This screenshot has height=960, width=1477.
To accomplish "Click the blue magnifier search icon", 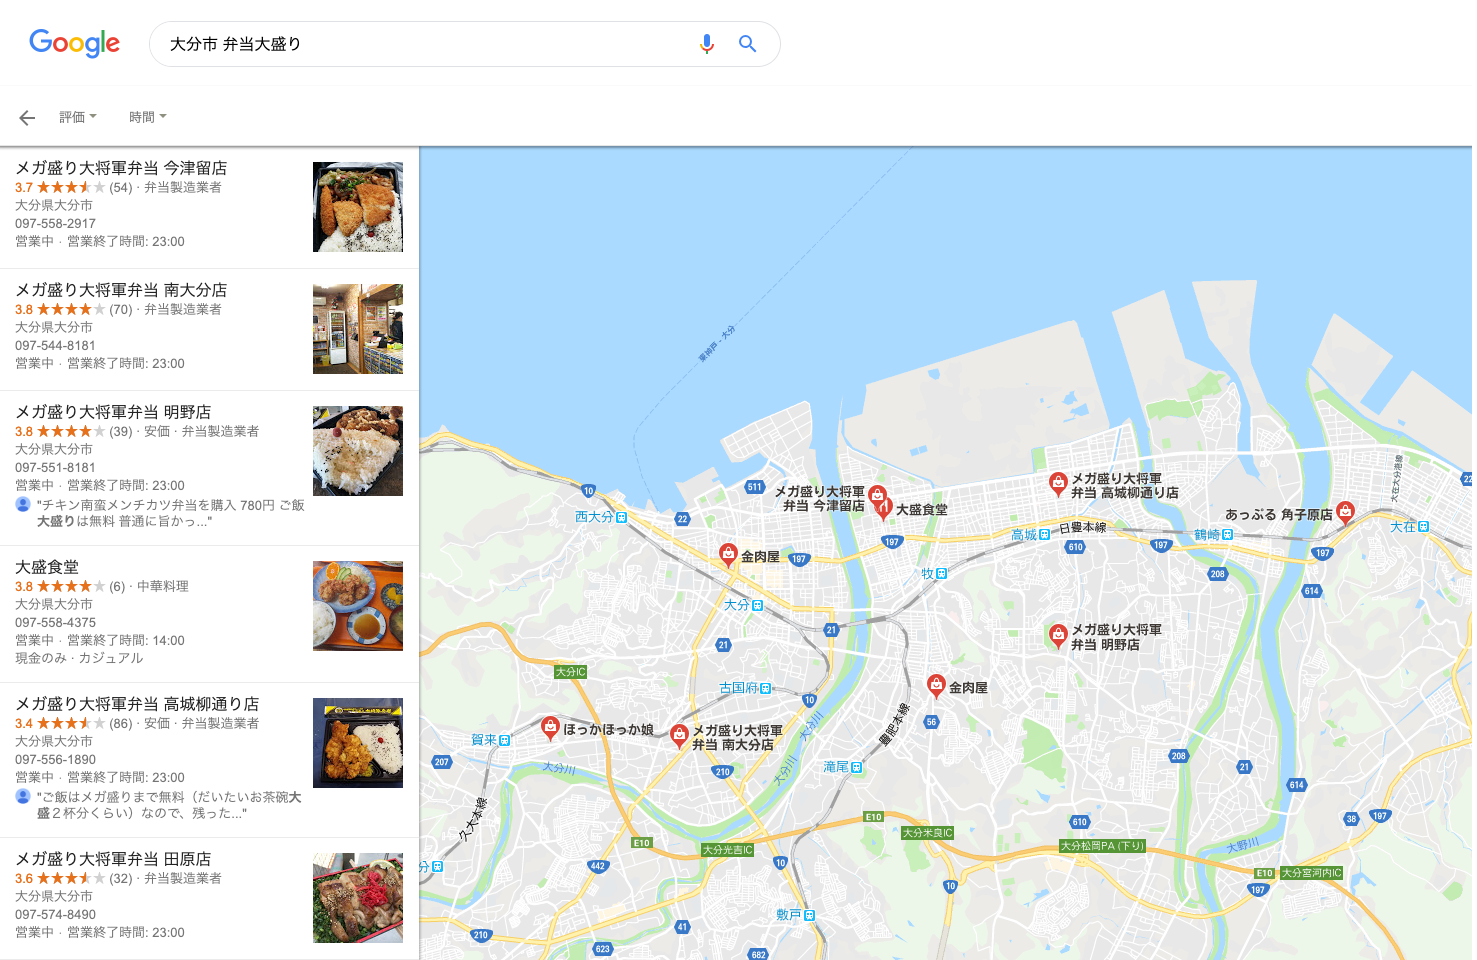I will pos(747,44).
